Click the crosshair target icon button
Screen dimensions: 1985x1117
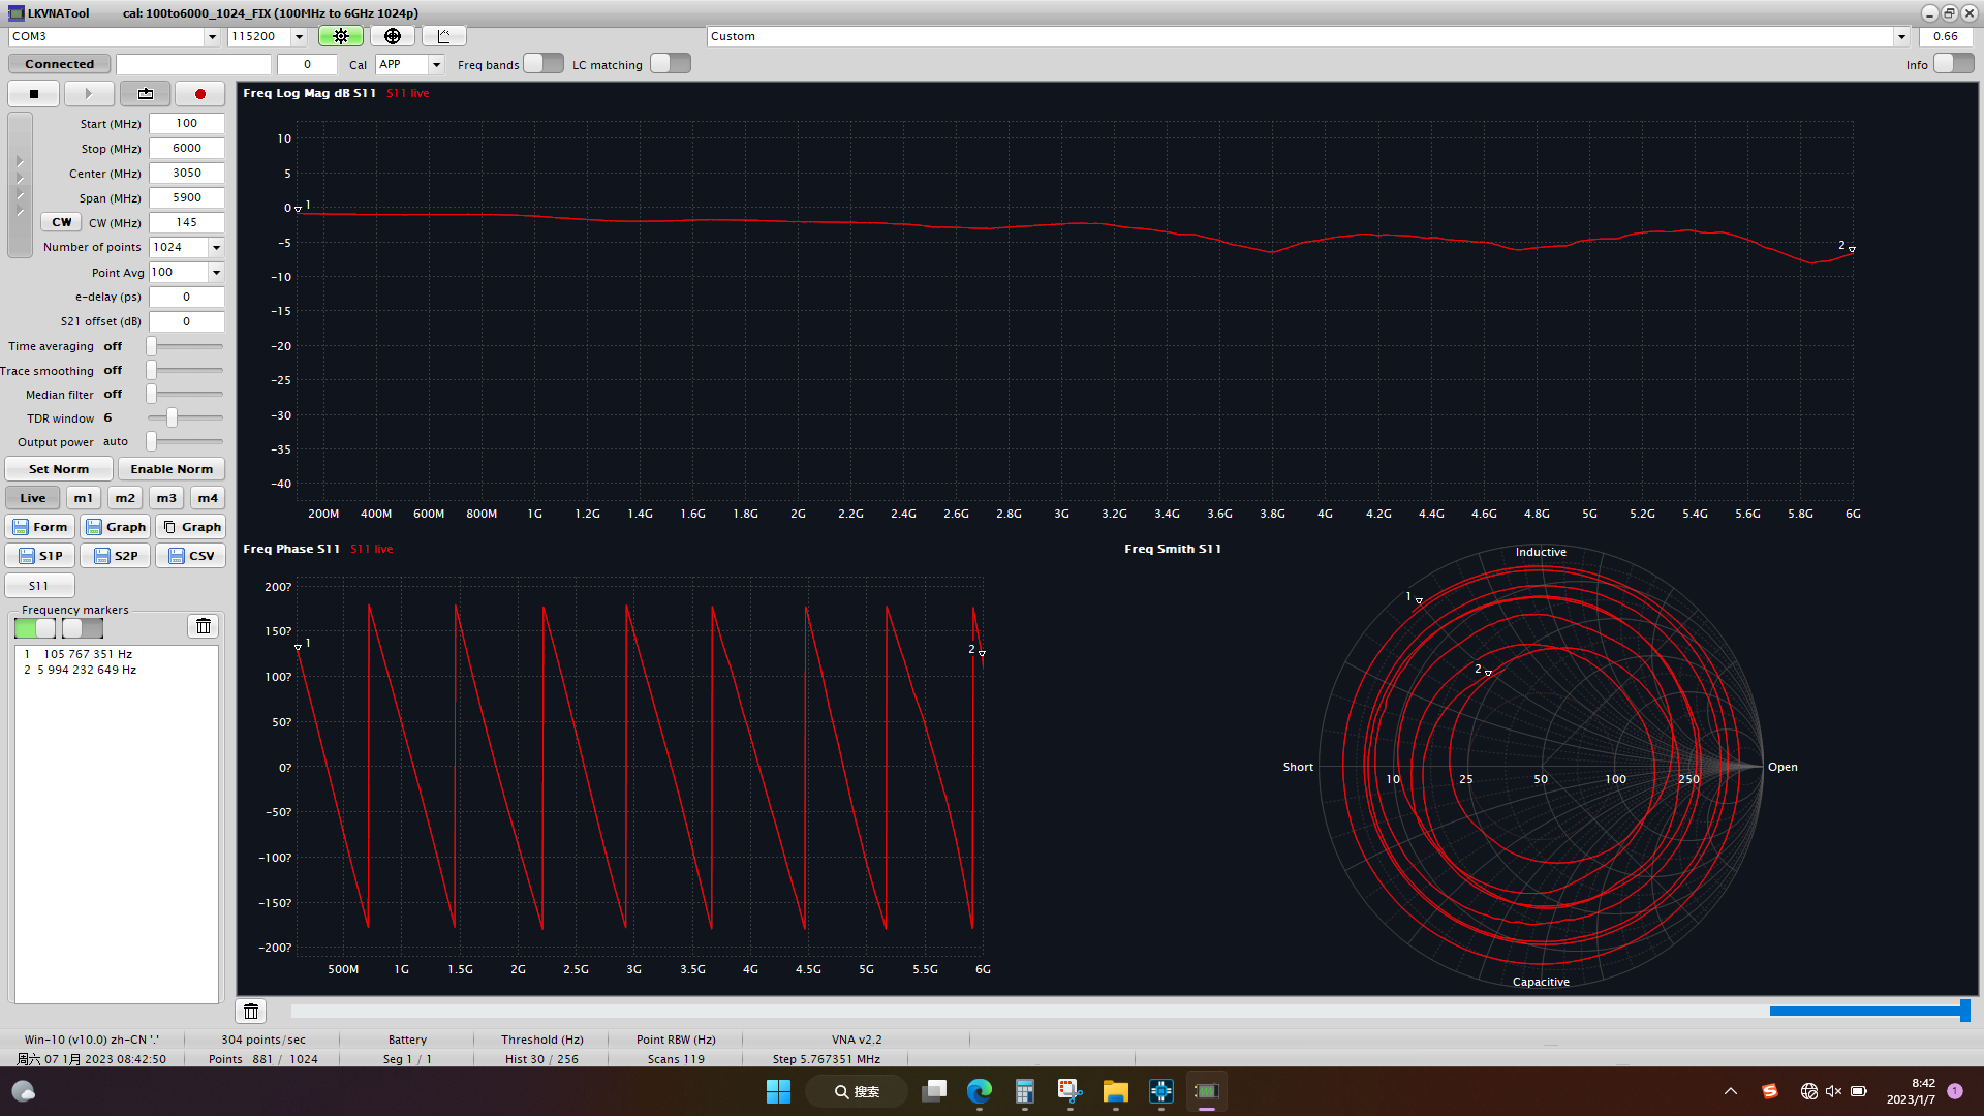tap(392, 36)
